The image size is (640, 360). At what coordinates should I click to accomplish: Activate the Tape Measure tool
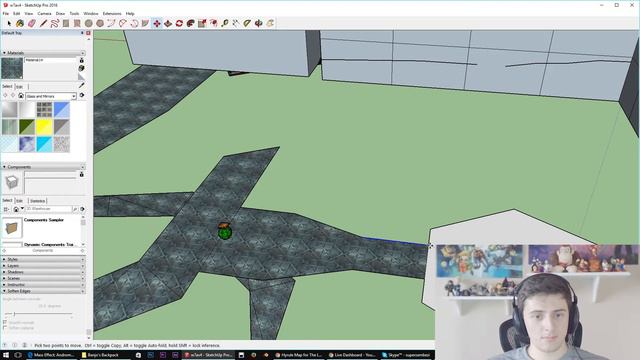(225, 24)
